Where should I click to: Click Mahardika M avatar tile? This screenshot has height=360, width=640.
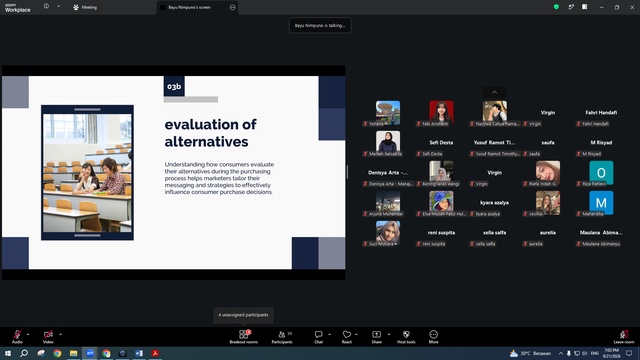[601, 203]
